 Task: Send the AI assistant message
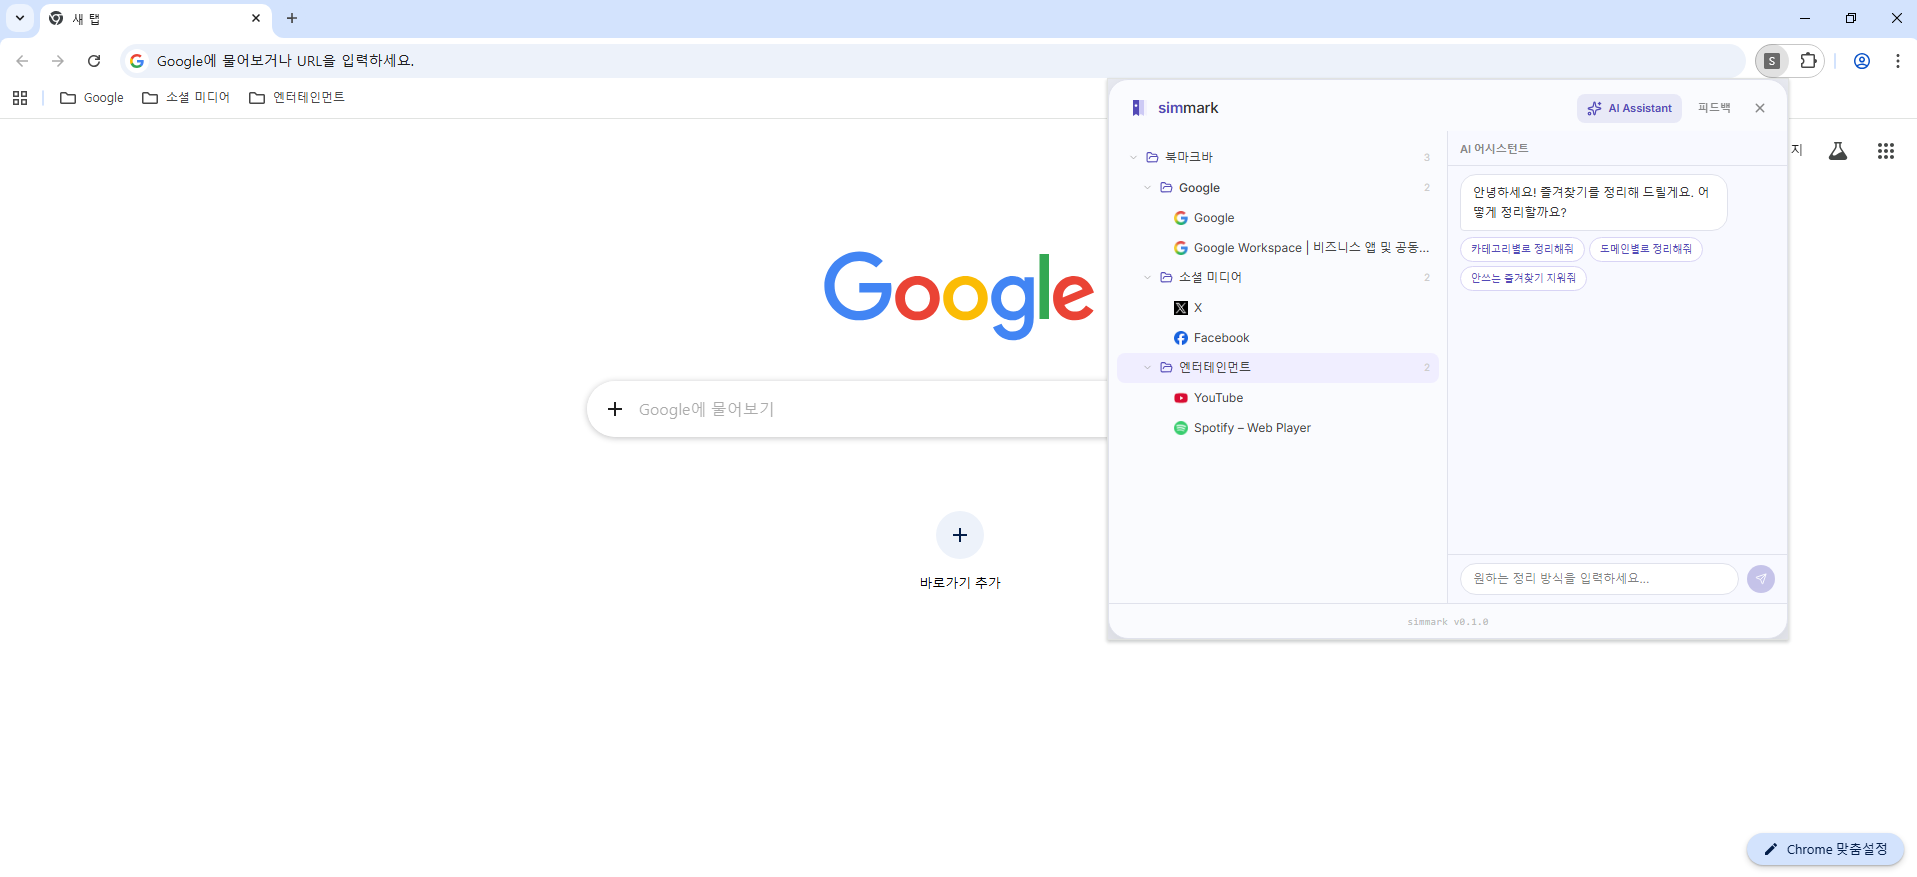[x=1761, y=579]
